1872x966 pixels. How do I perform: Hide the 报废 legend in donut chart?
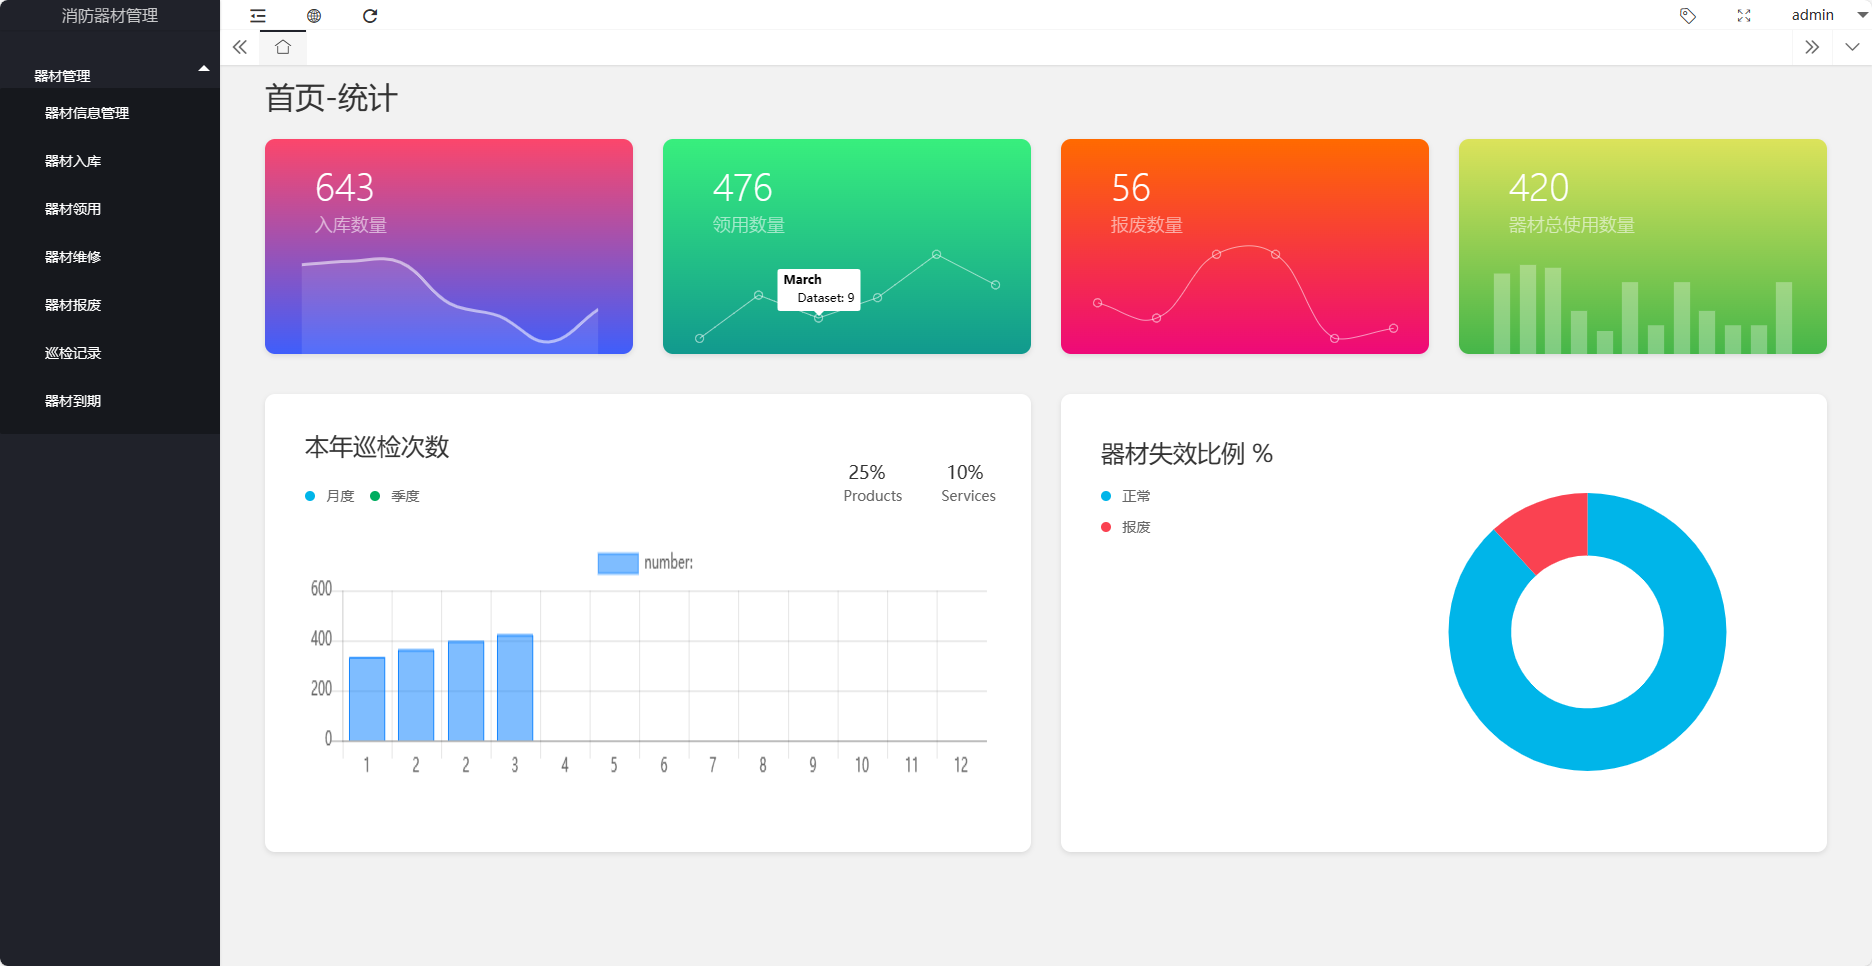tap(1126, 527)
